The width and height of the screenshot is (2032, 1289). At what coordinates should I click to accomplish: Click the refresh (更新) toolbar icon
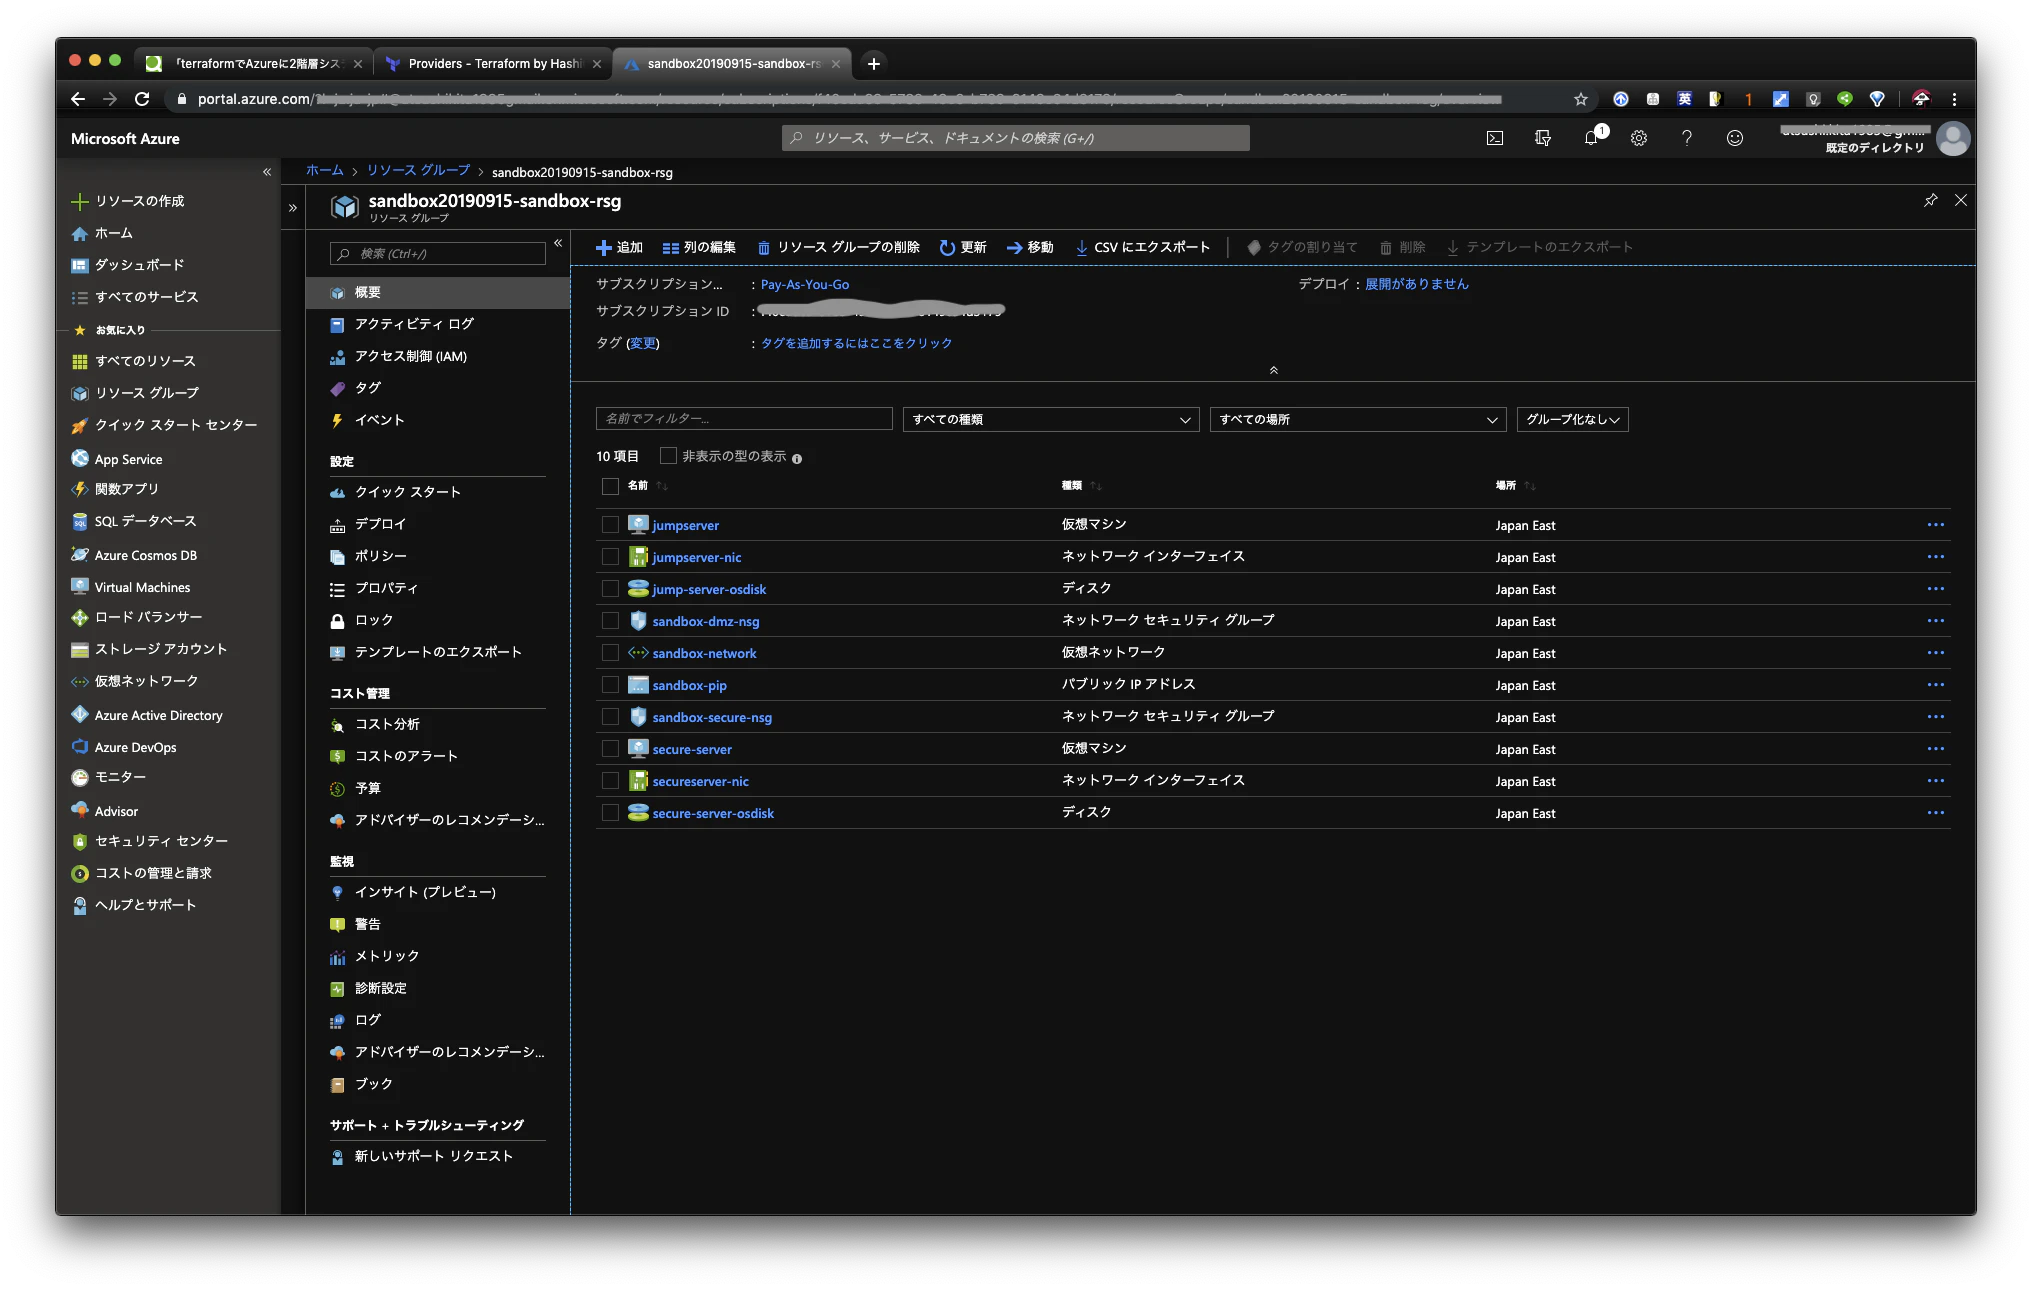click(947, 247)
